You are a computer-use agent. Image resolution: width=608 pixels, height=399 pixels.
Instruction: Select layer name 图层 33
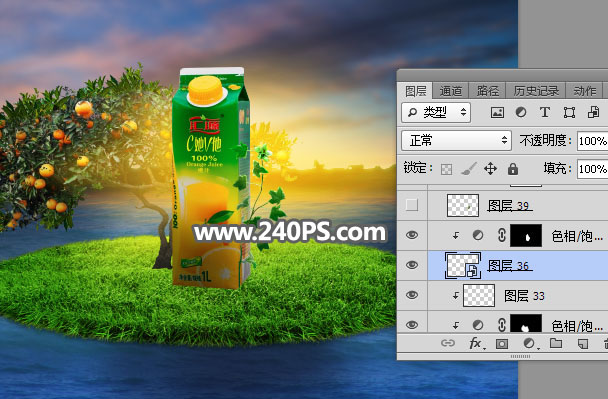tap(524, 296)
